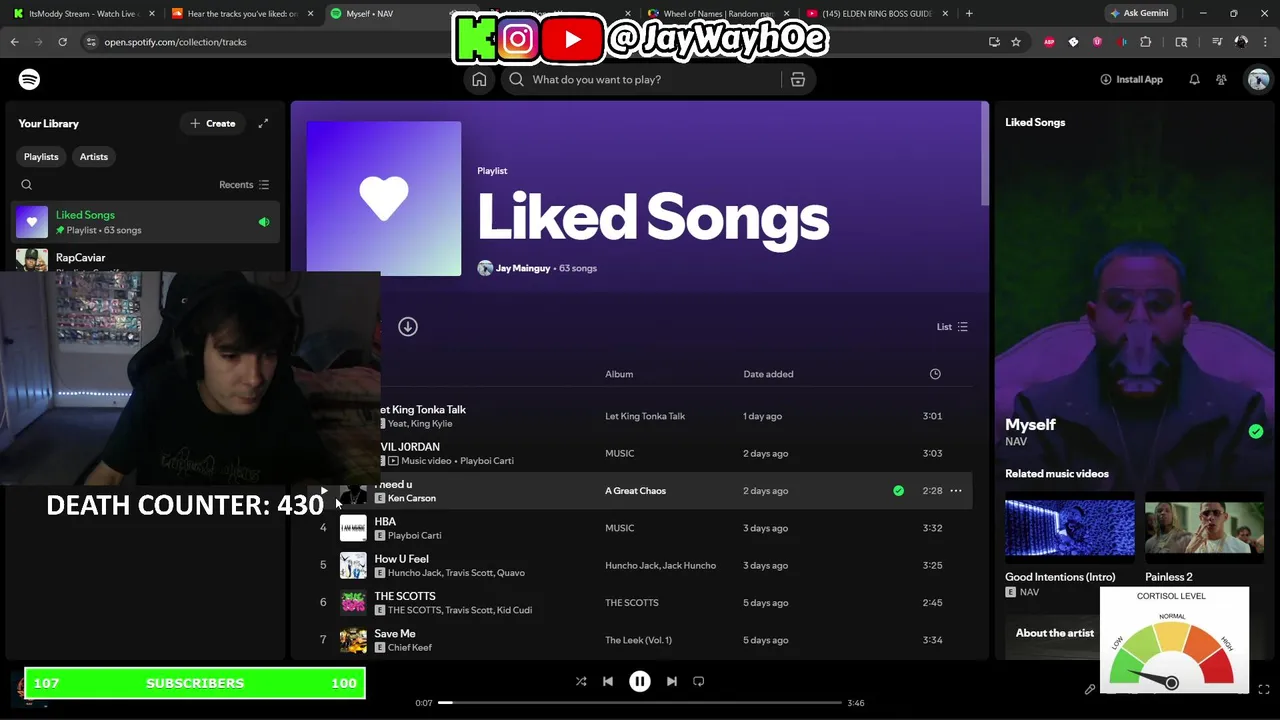
Task: Open the Spotify user profile avatar
Action: point(1258,79)
